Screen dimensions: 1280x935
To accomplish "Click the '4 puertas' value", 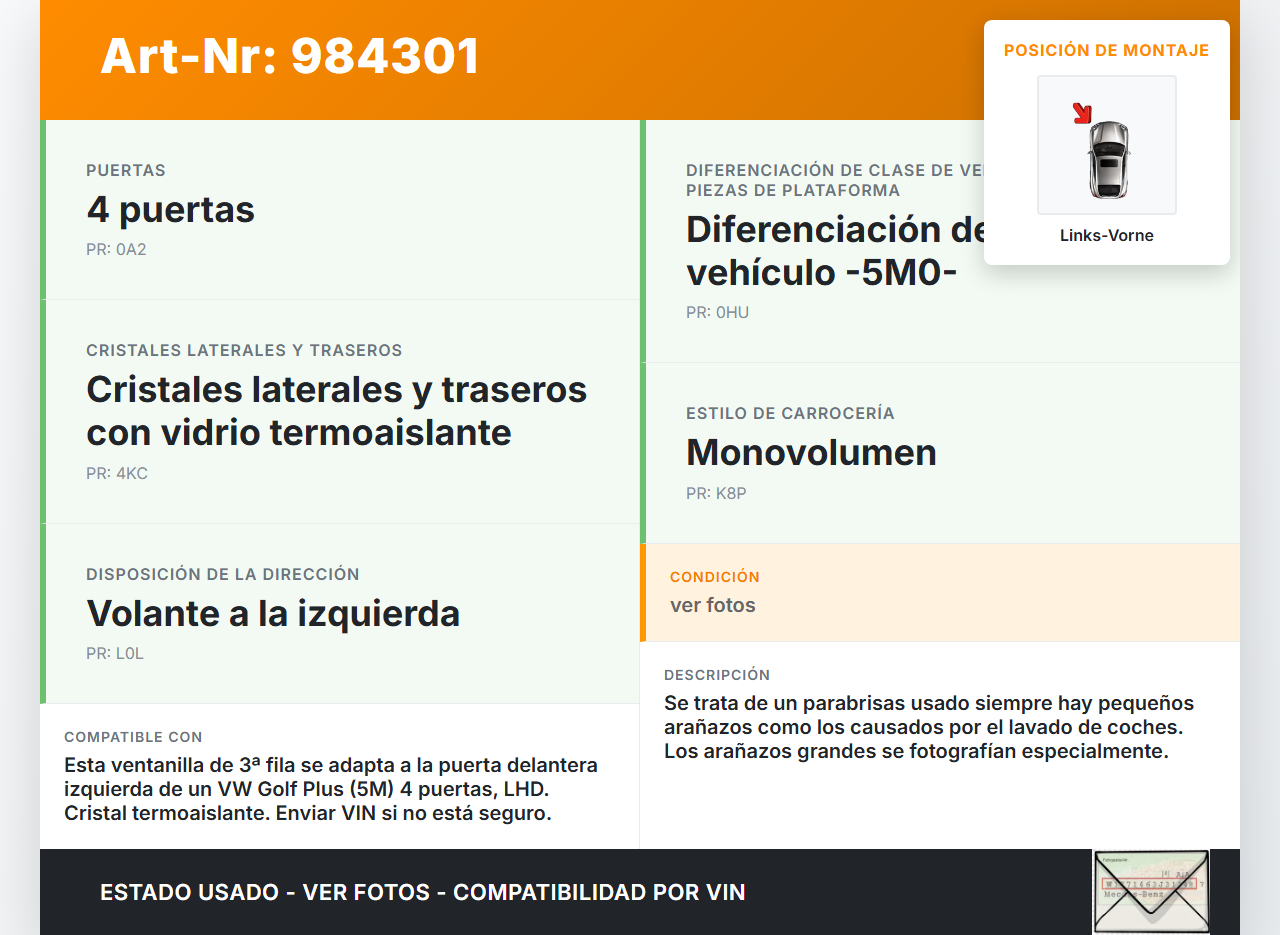I will [171, 209].
